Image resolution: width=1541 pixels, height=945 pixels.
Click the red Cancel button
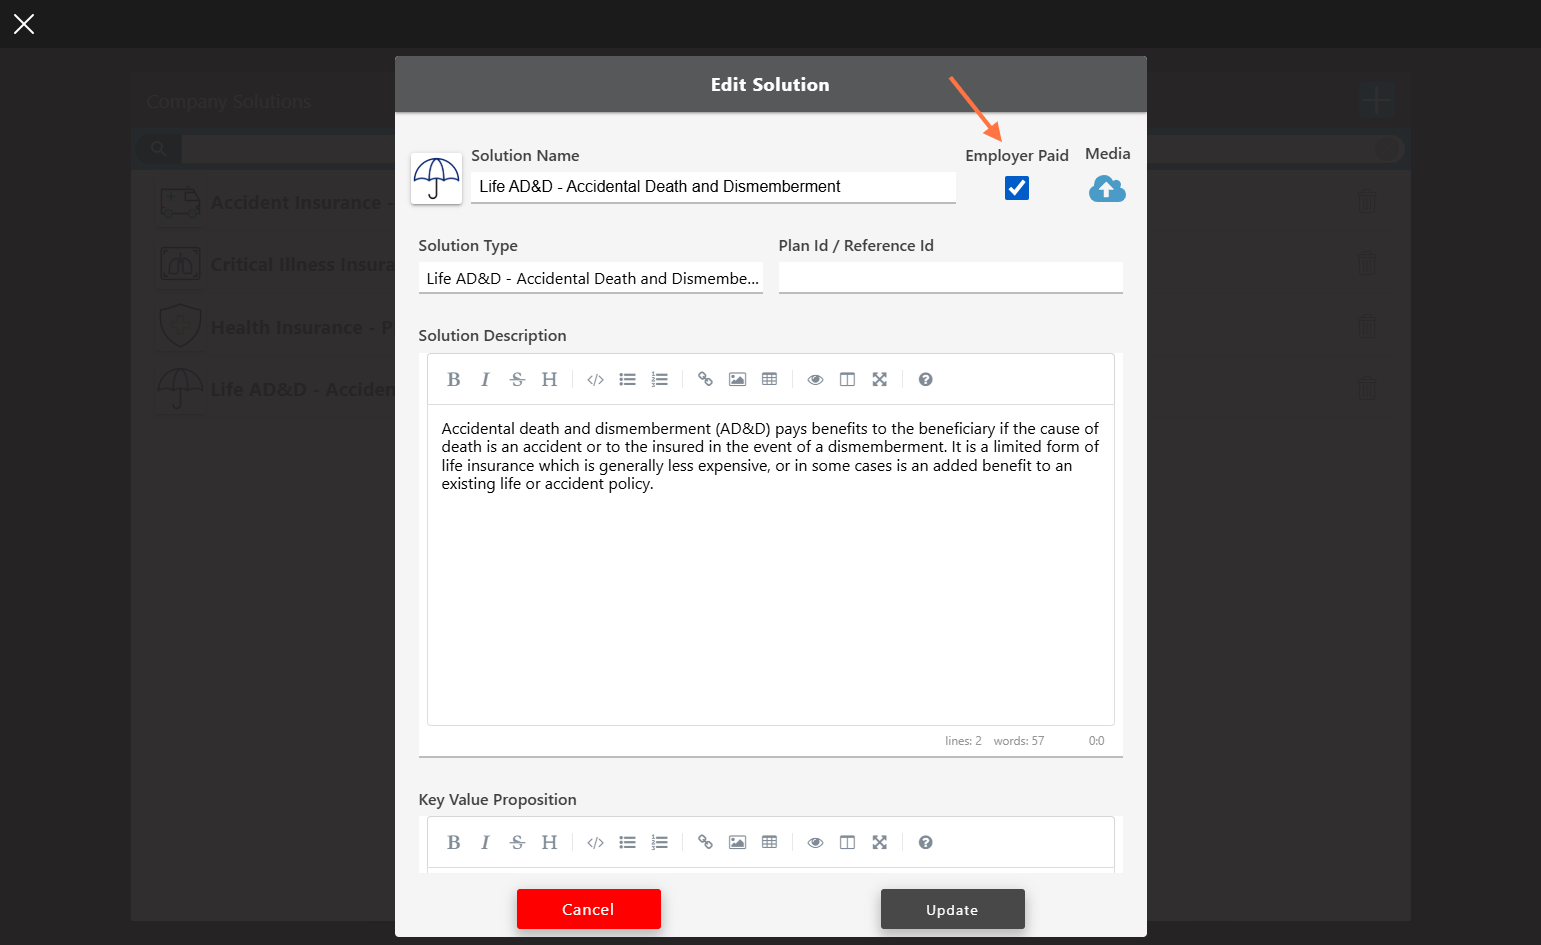[x=589, y=909]
